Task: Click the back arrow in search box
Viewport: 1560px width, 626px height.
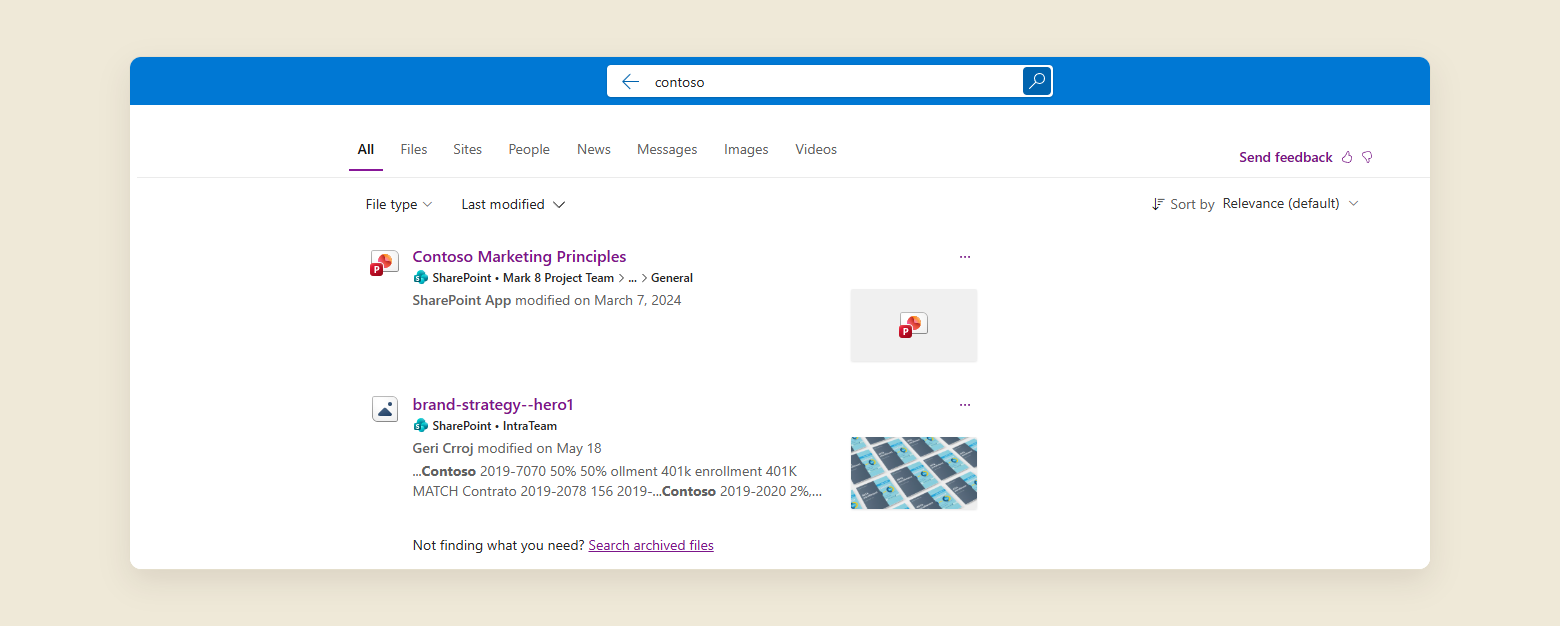Action: tap(630, 82)
